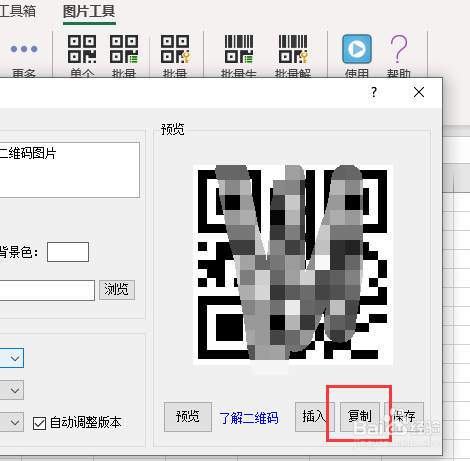Click the blue play 使用 tutorial icon

click(357, 49)
